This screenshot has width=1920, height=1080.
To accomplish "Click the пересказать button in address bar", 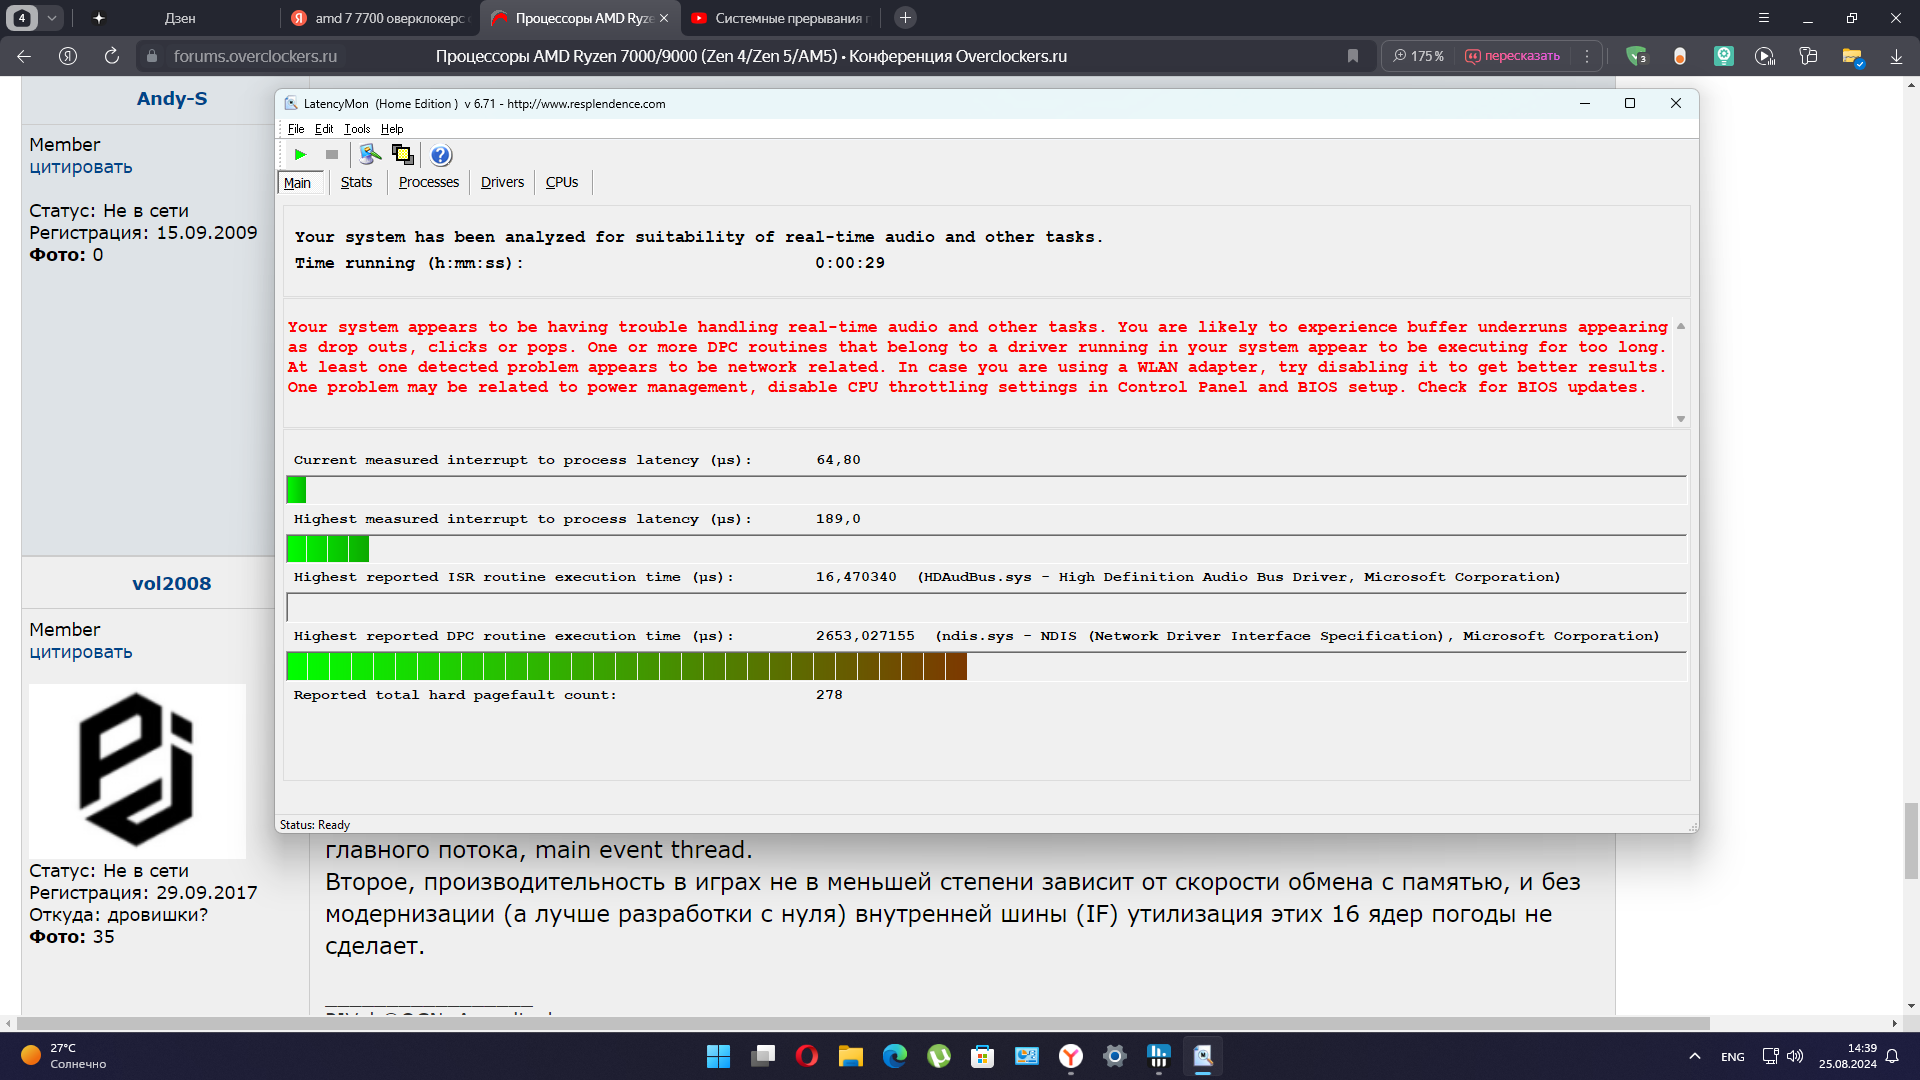I will 1512,56.
